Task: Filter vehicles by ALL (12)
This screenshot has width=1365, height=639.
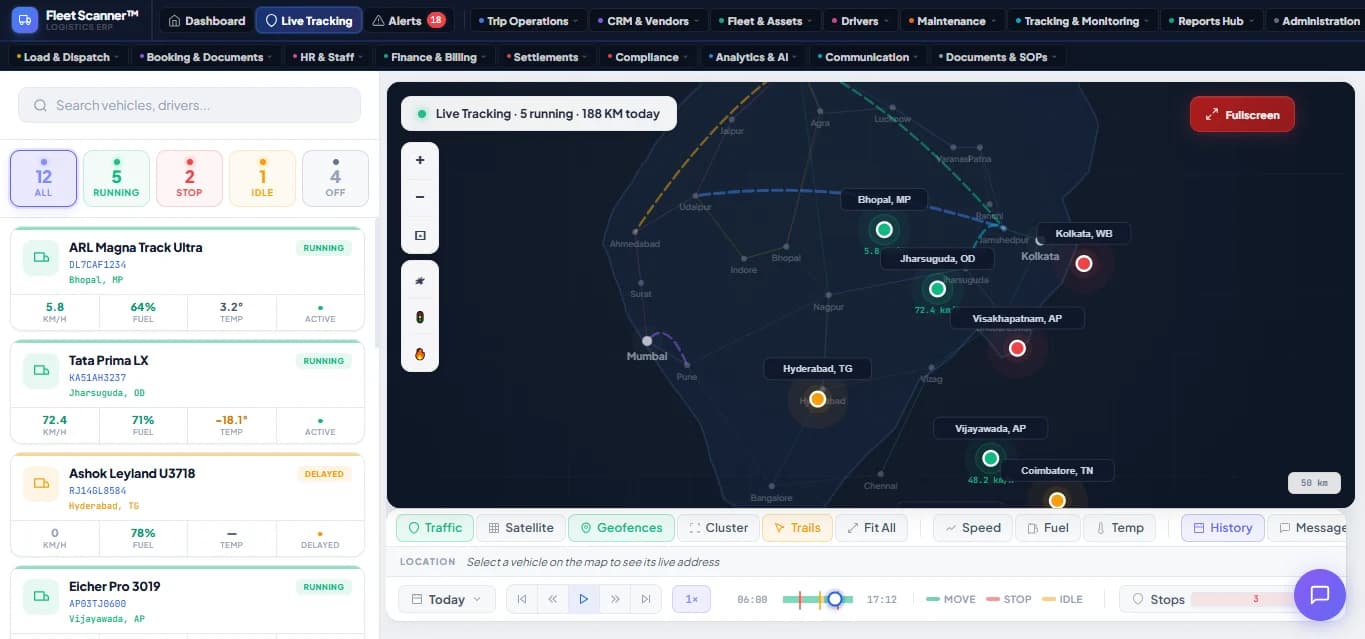Action: (x=43, y=179)
